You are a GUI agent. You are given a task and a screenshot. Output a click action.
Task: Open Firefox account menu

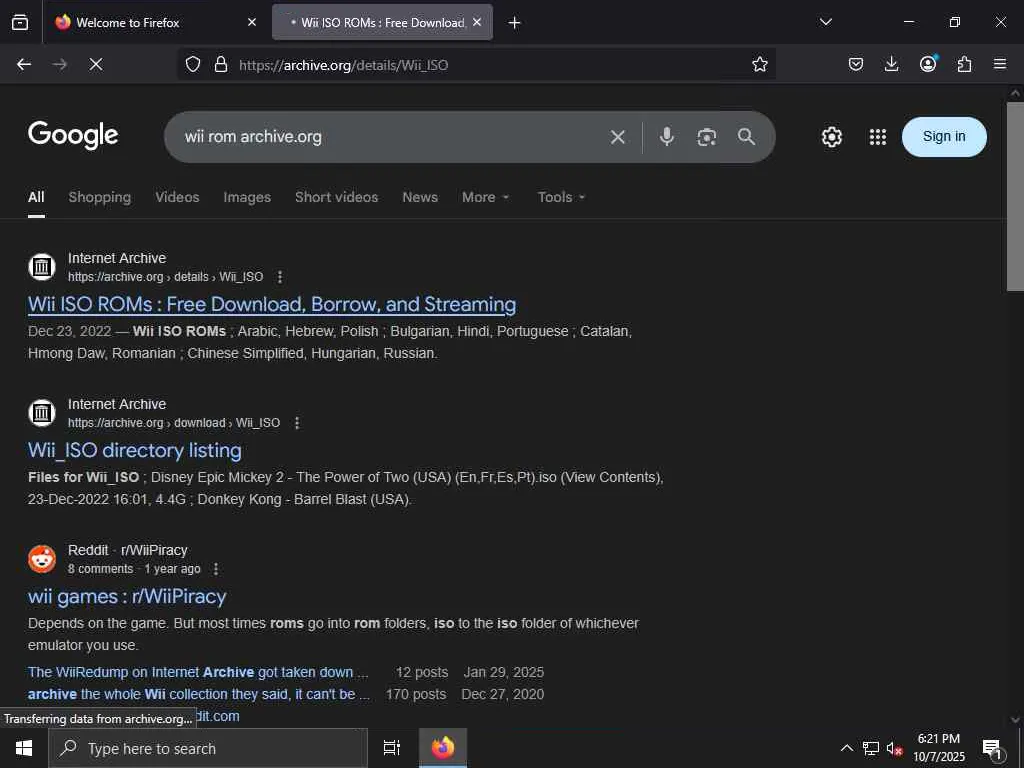(928, 63)
